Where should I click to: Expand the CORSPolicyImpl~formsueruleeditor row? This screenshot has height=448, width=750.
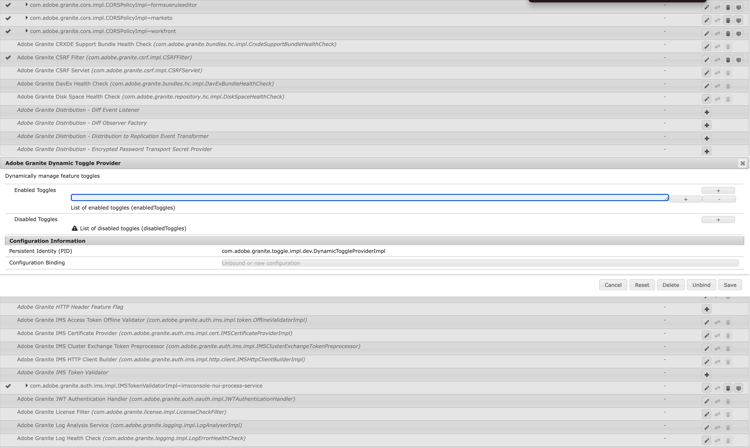point(26,5)
